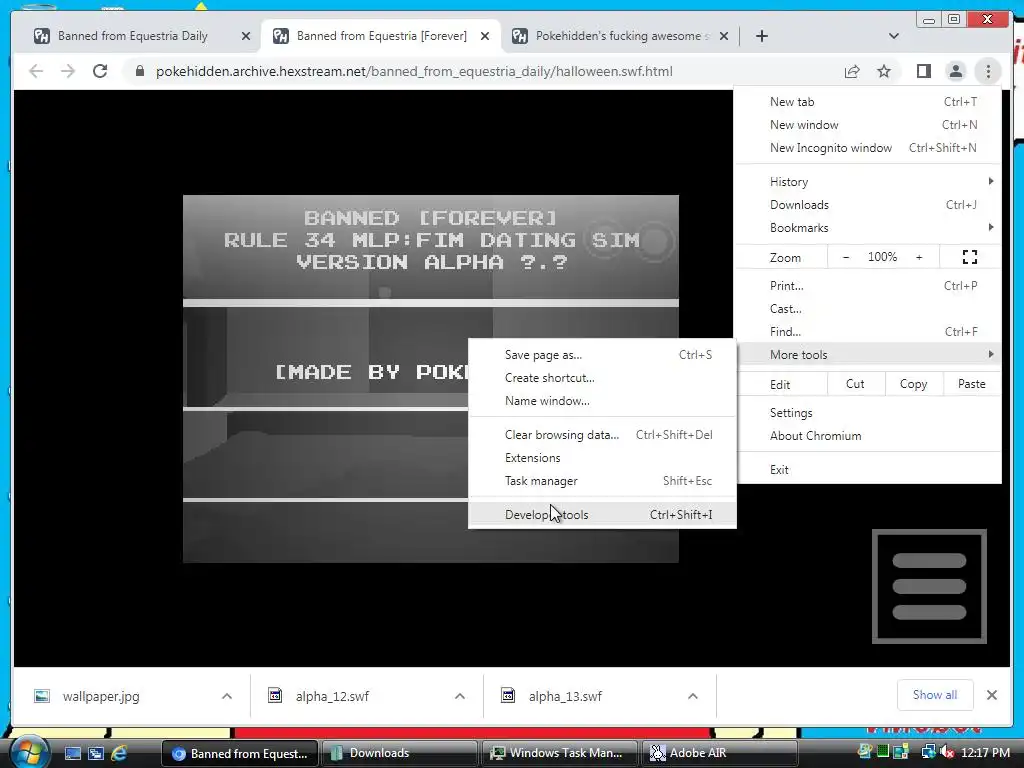Click the address bar URL
Image resolution: width=1024 pixels, height=768 pixels.
pyautogui.click(x=414, y=71)
